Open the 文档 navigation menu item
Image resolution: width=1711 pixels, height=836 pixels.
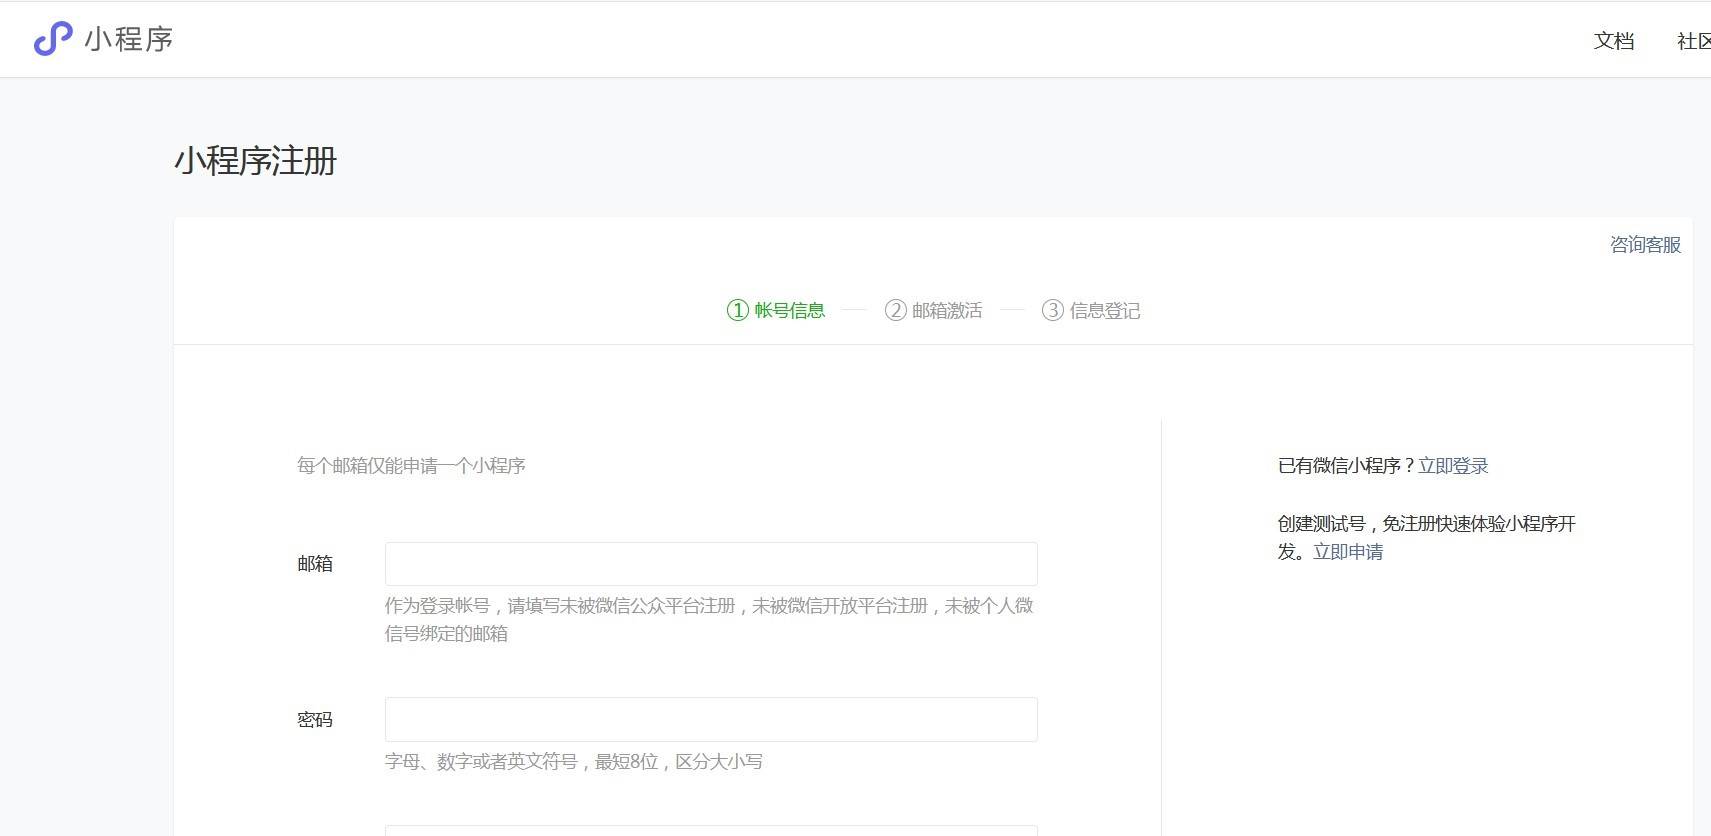click(1613, 41)
